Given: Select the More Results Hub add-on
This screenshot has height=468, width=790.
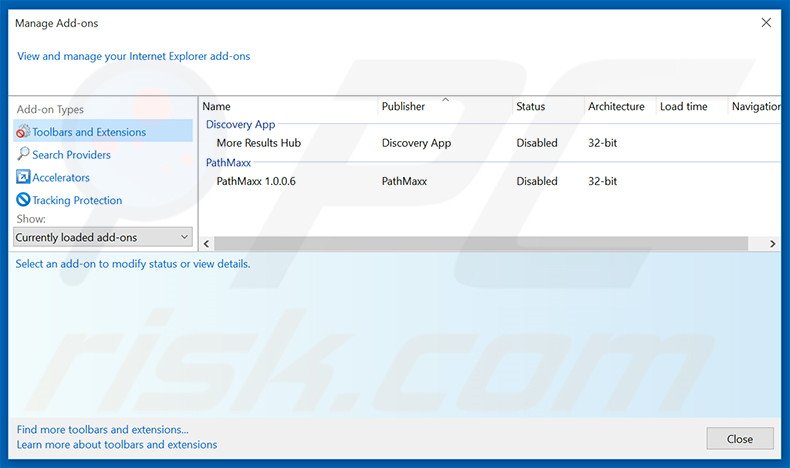Looking at the screenshot, I should tap(258, 143).
